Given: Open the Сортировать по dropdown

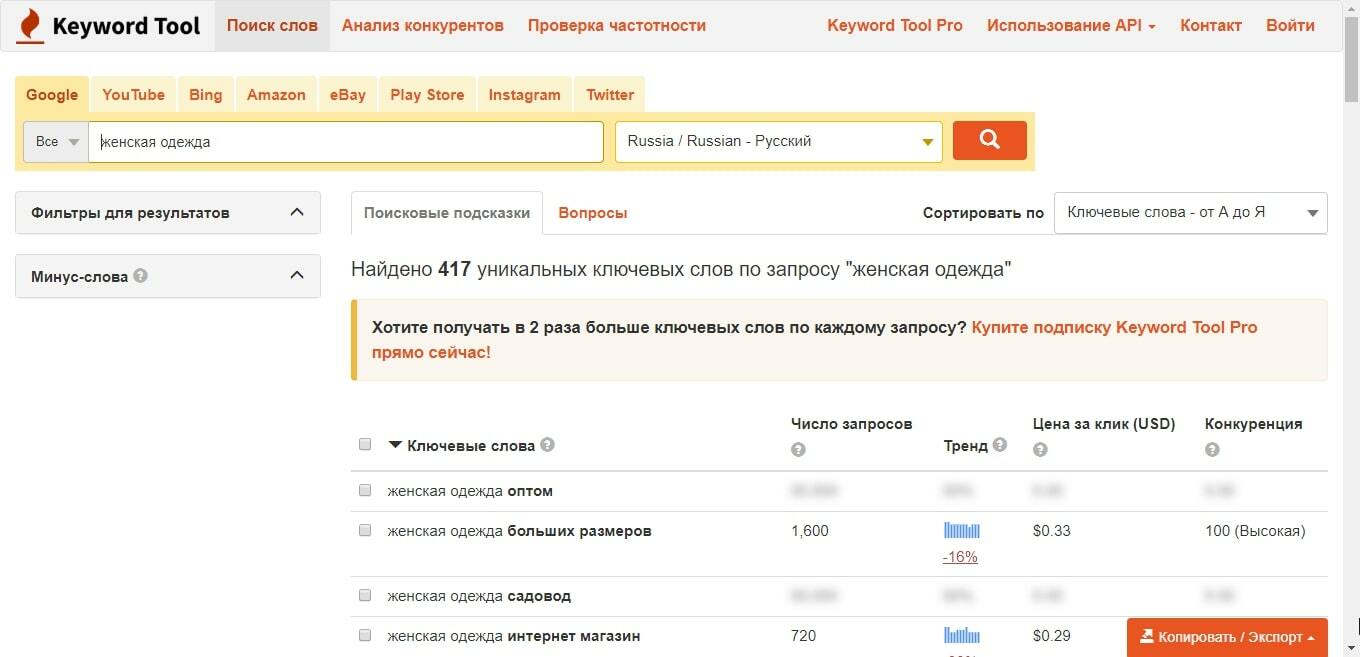Looking at the screenshot, I should pos(1191,213).
